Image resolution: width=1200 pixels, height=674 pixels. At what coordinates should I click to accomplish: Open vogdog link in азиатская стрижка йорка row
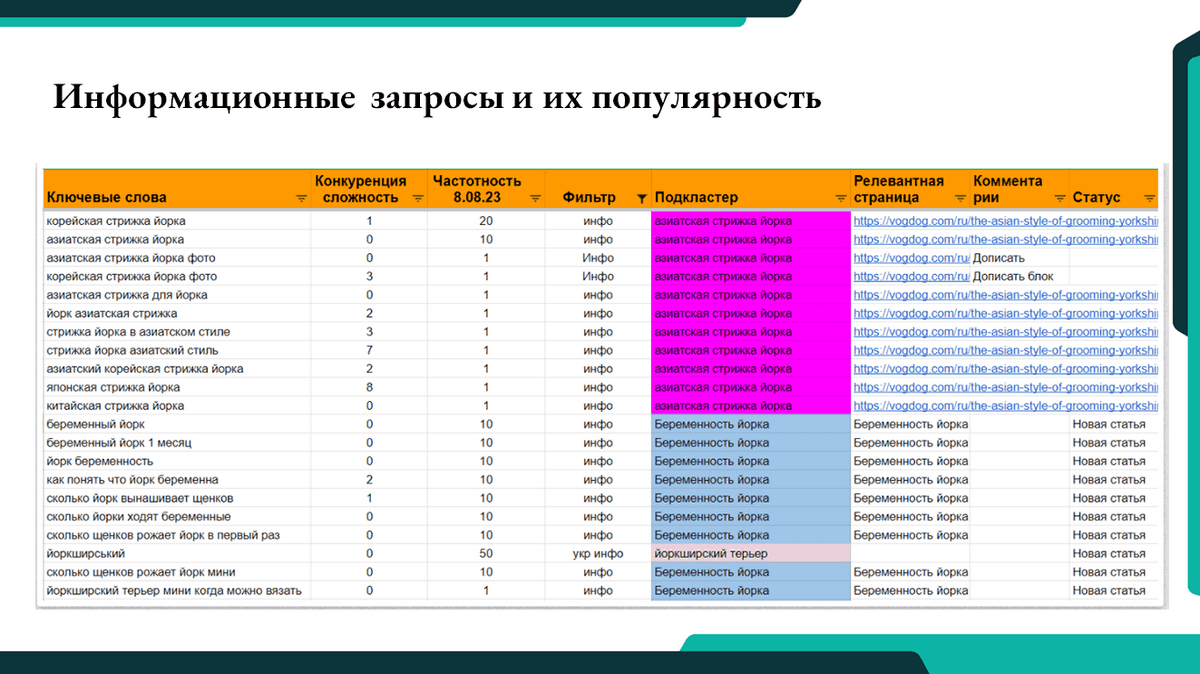click(1005, 239)
